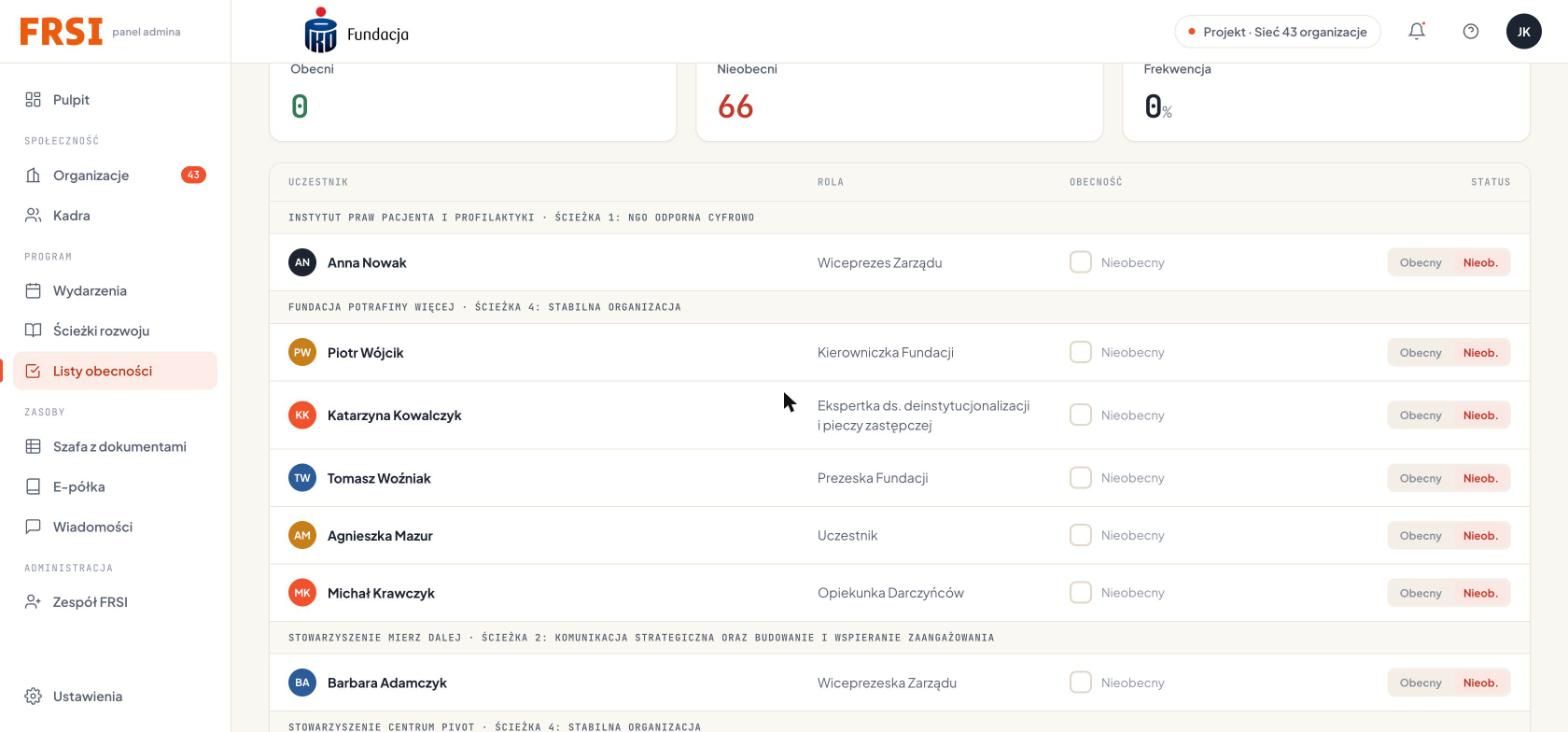1568x732 pixels.
Task: Click Barbara Adamczyk's BA avatar
Action: pos(302,683)
